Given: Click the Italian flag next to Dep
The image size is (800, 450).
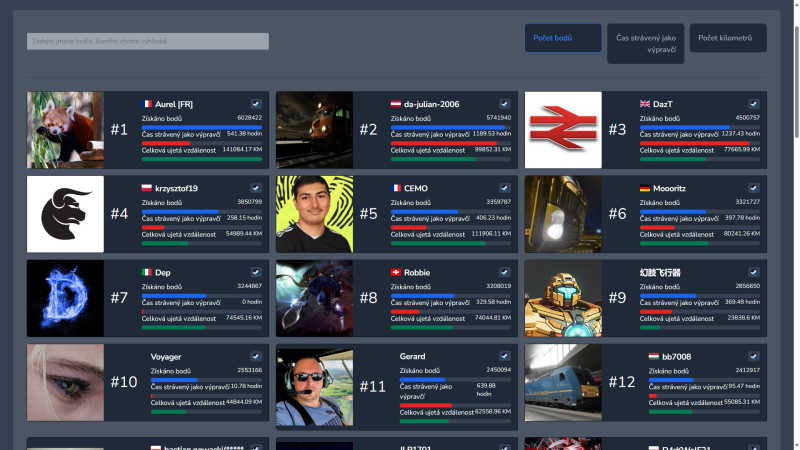Looking at the screenshot, I should click(x=147, y=272).
